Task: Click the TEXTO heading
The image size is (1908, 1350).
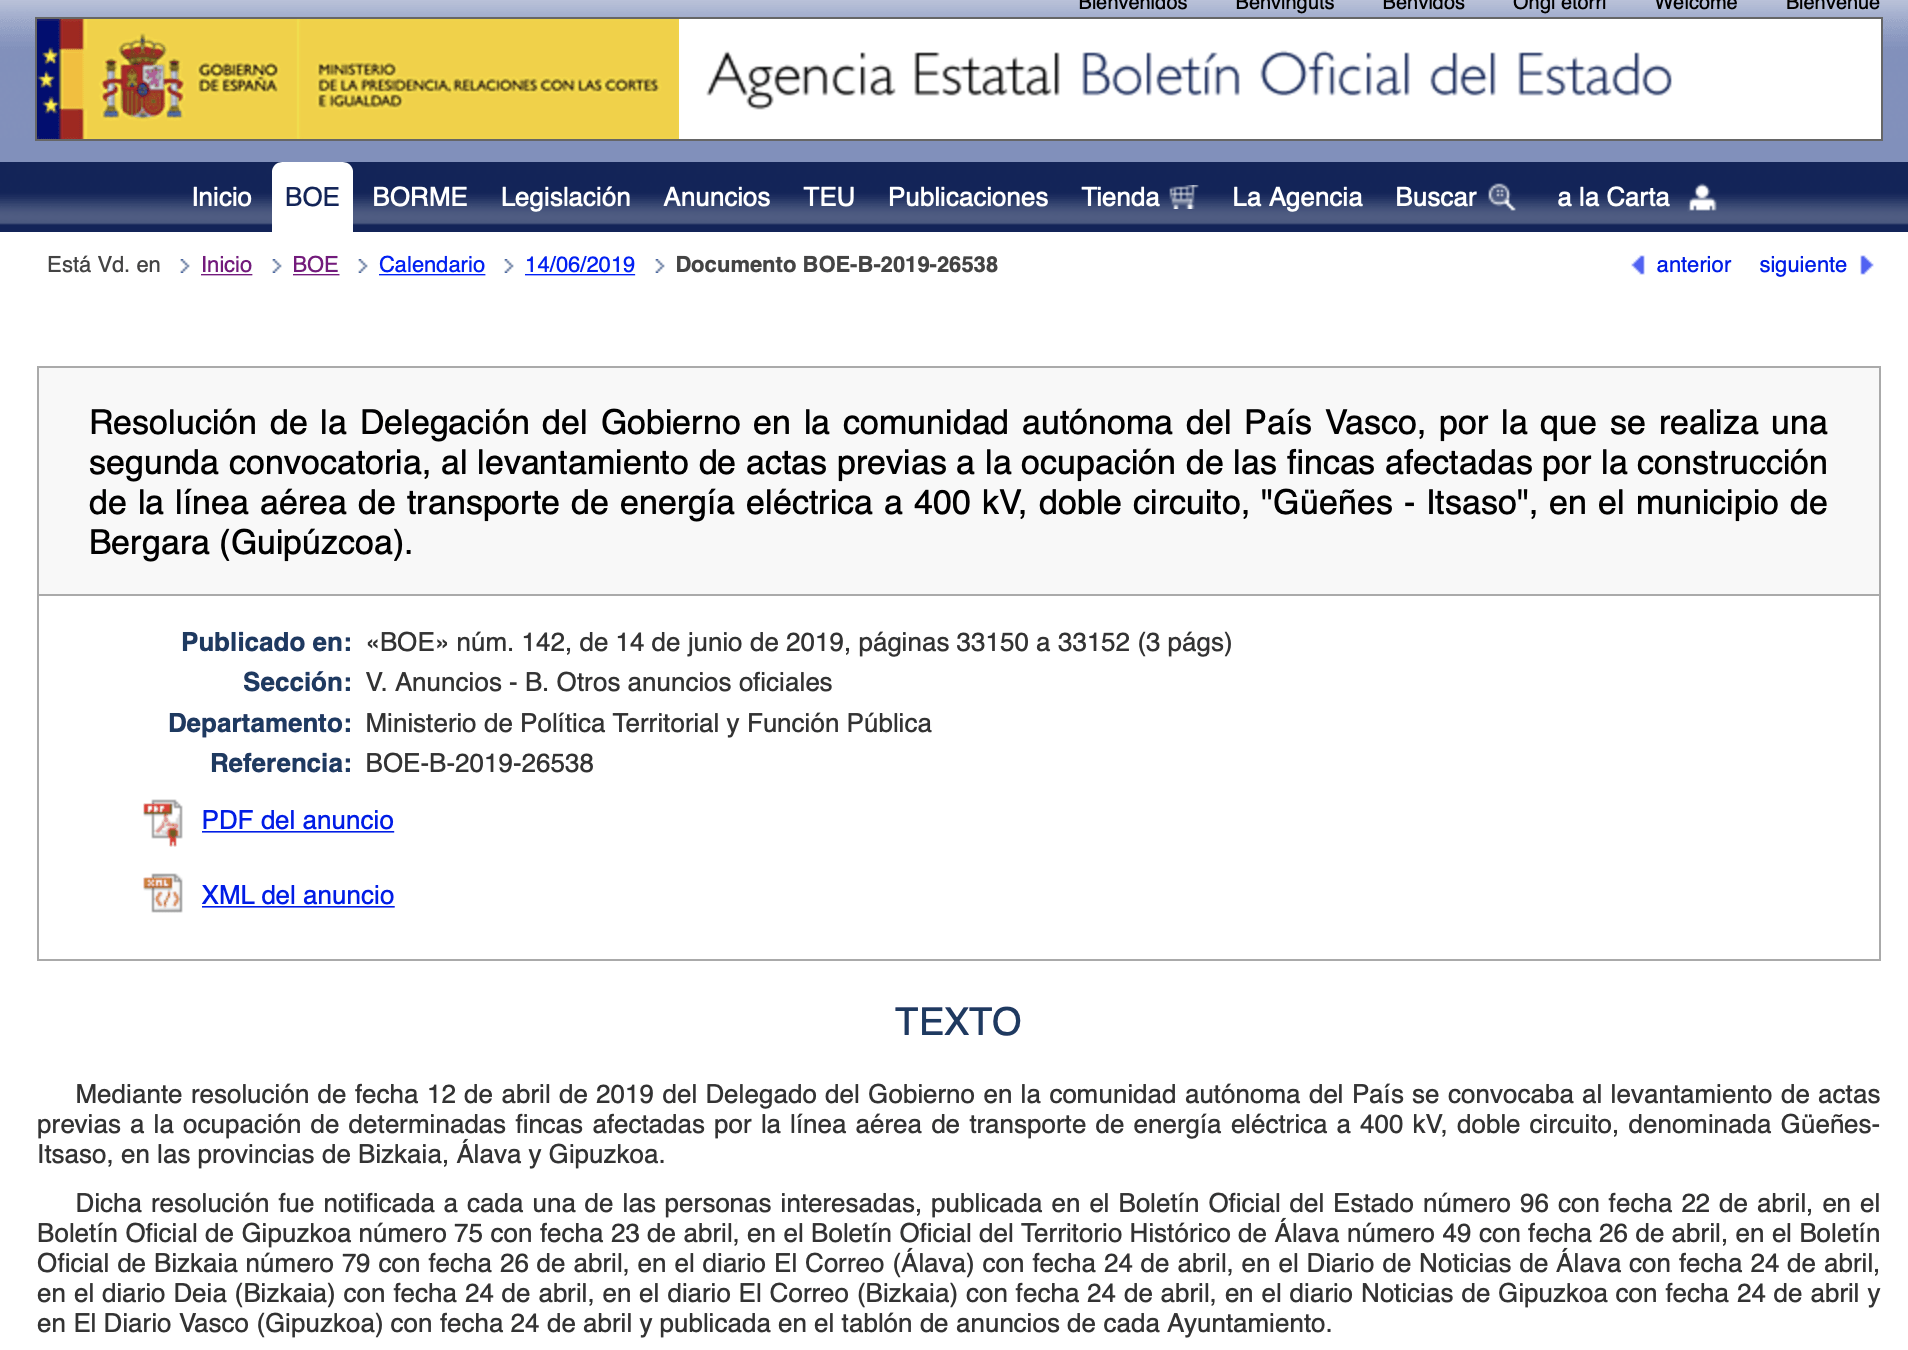Action: coord(957,1022)
